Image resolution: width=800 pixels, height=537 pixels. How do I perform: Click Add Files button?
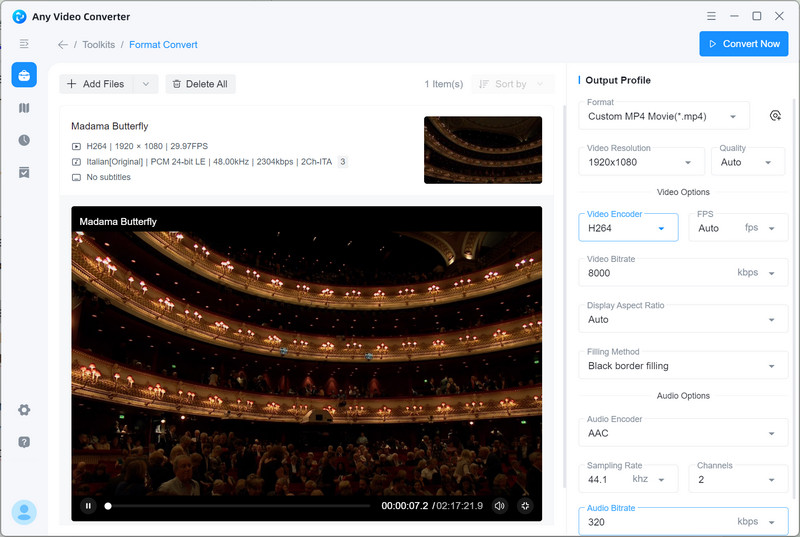click(96, 84)
